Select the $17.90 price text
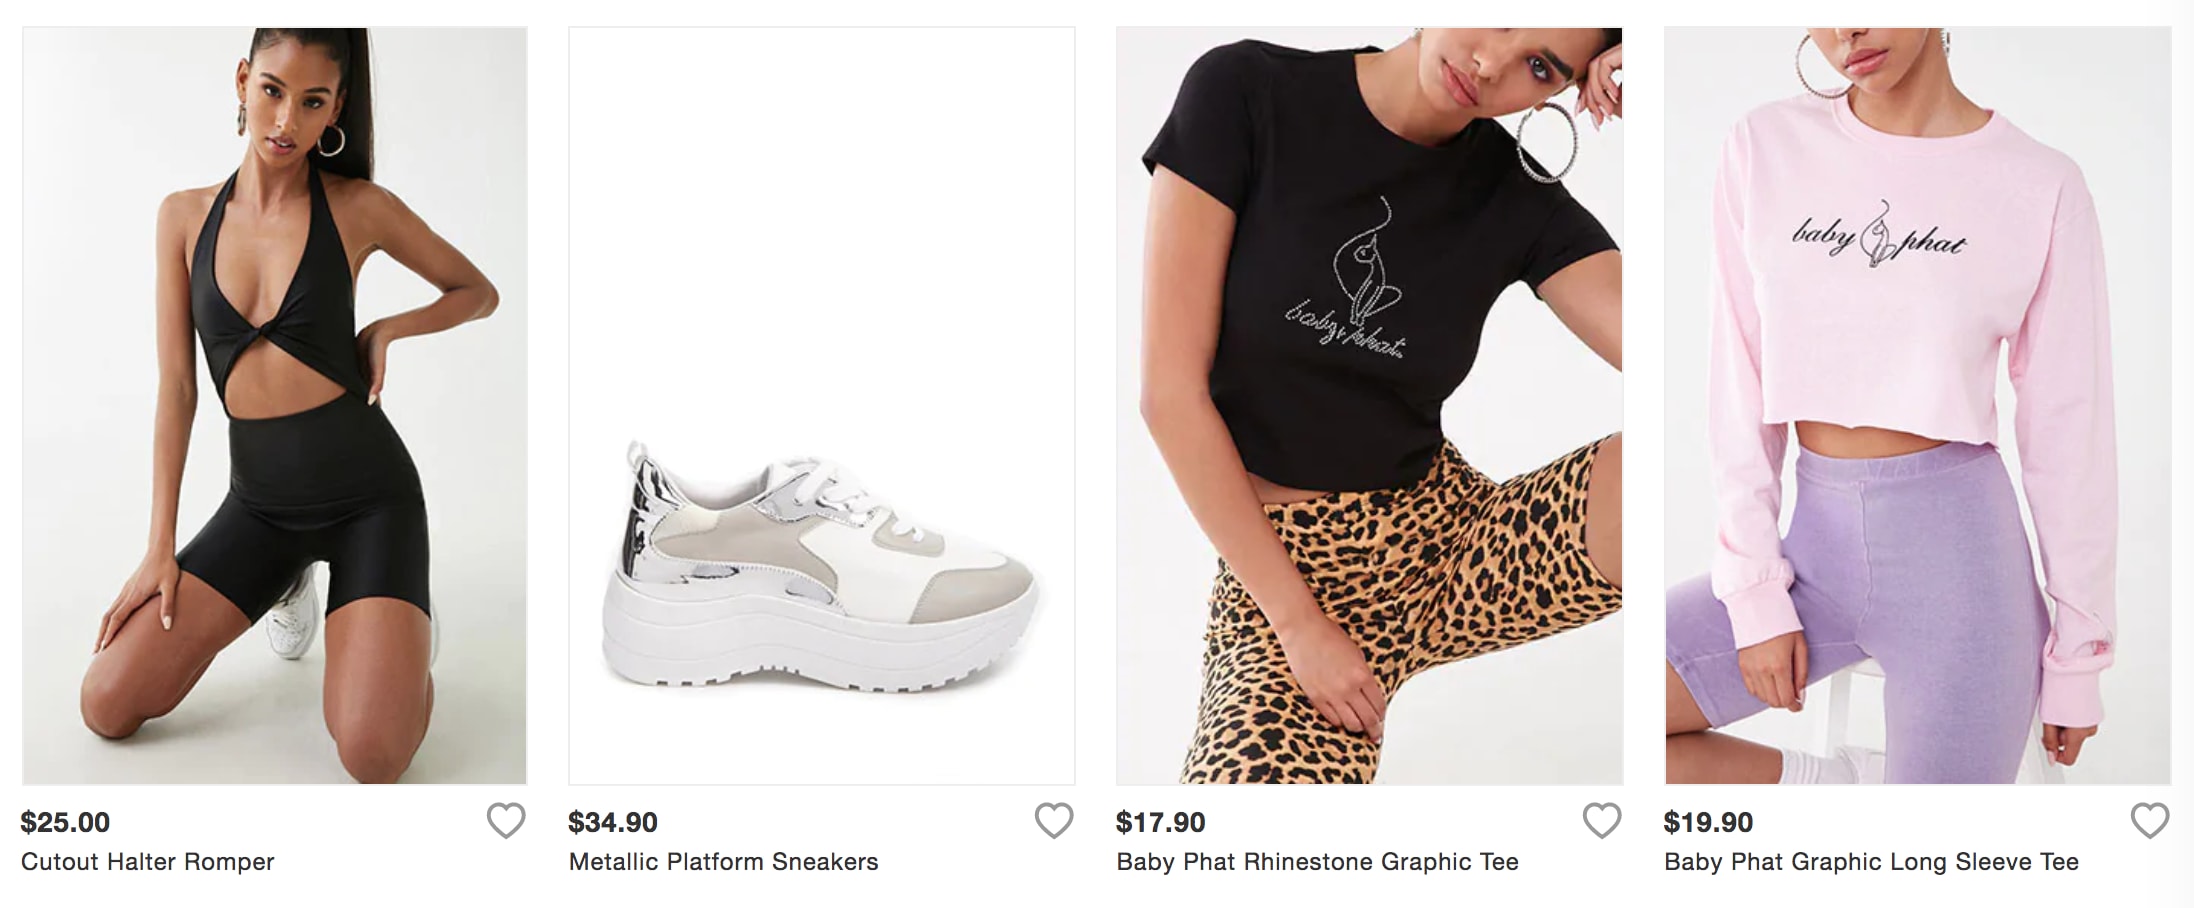Image resolution: width=2194 pixels, height=908 pixels. [1160, 822]
